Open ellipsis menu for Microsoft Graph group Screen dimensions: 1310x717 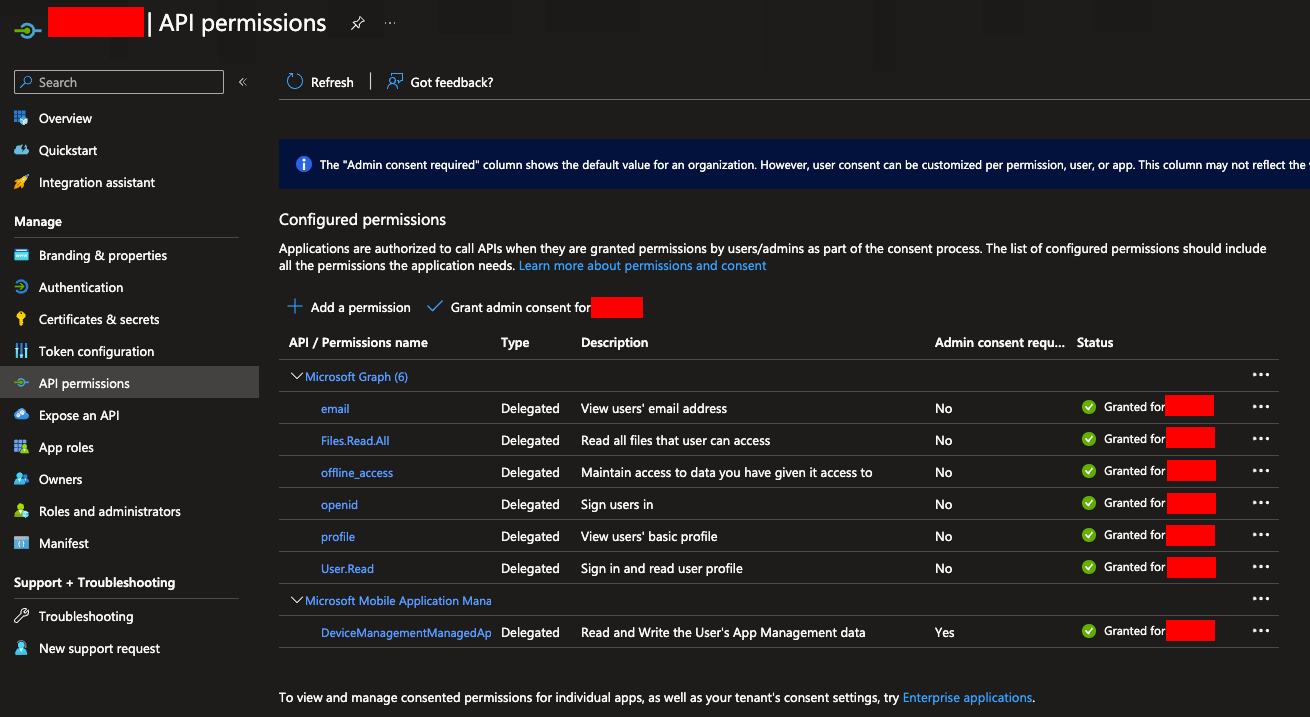tap(1261, 375)
